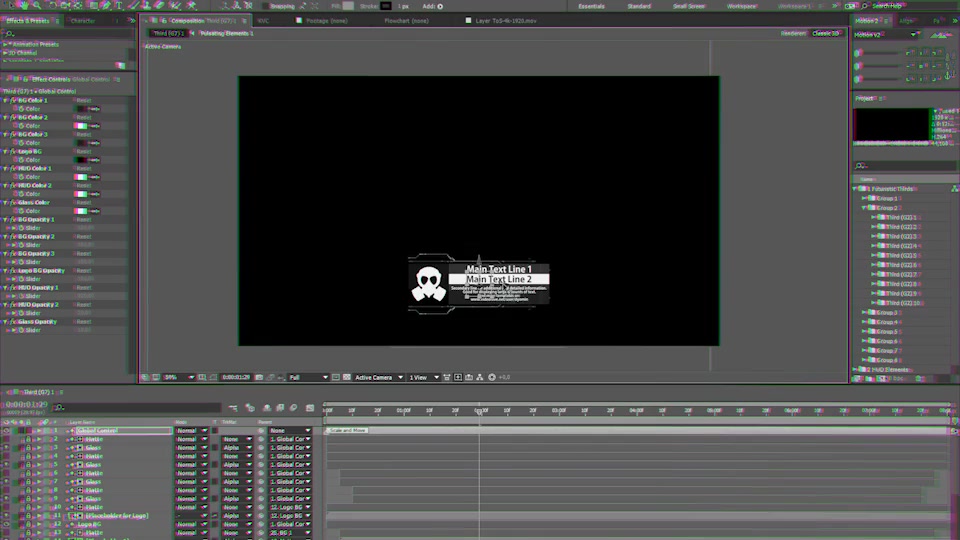Click the composition mini-flowchart icon in timeline
The width and height of the screenshot is (960, 540).
(233, 408)
